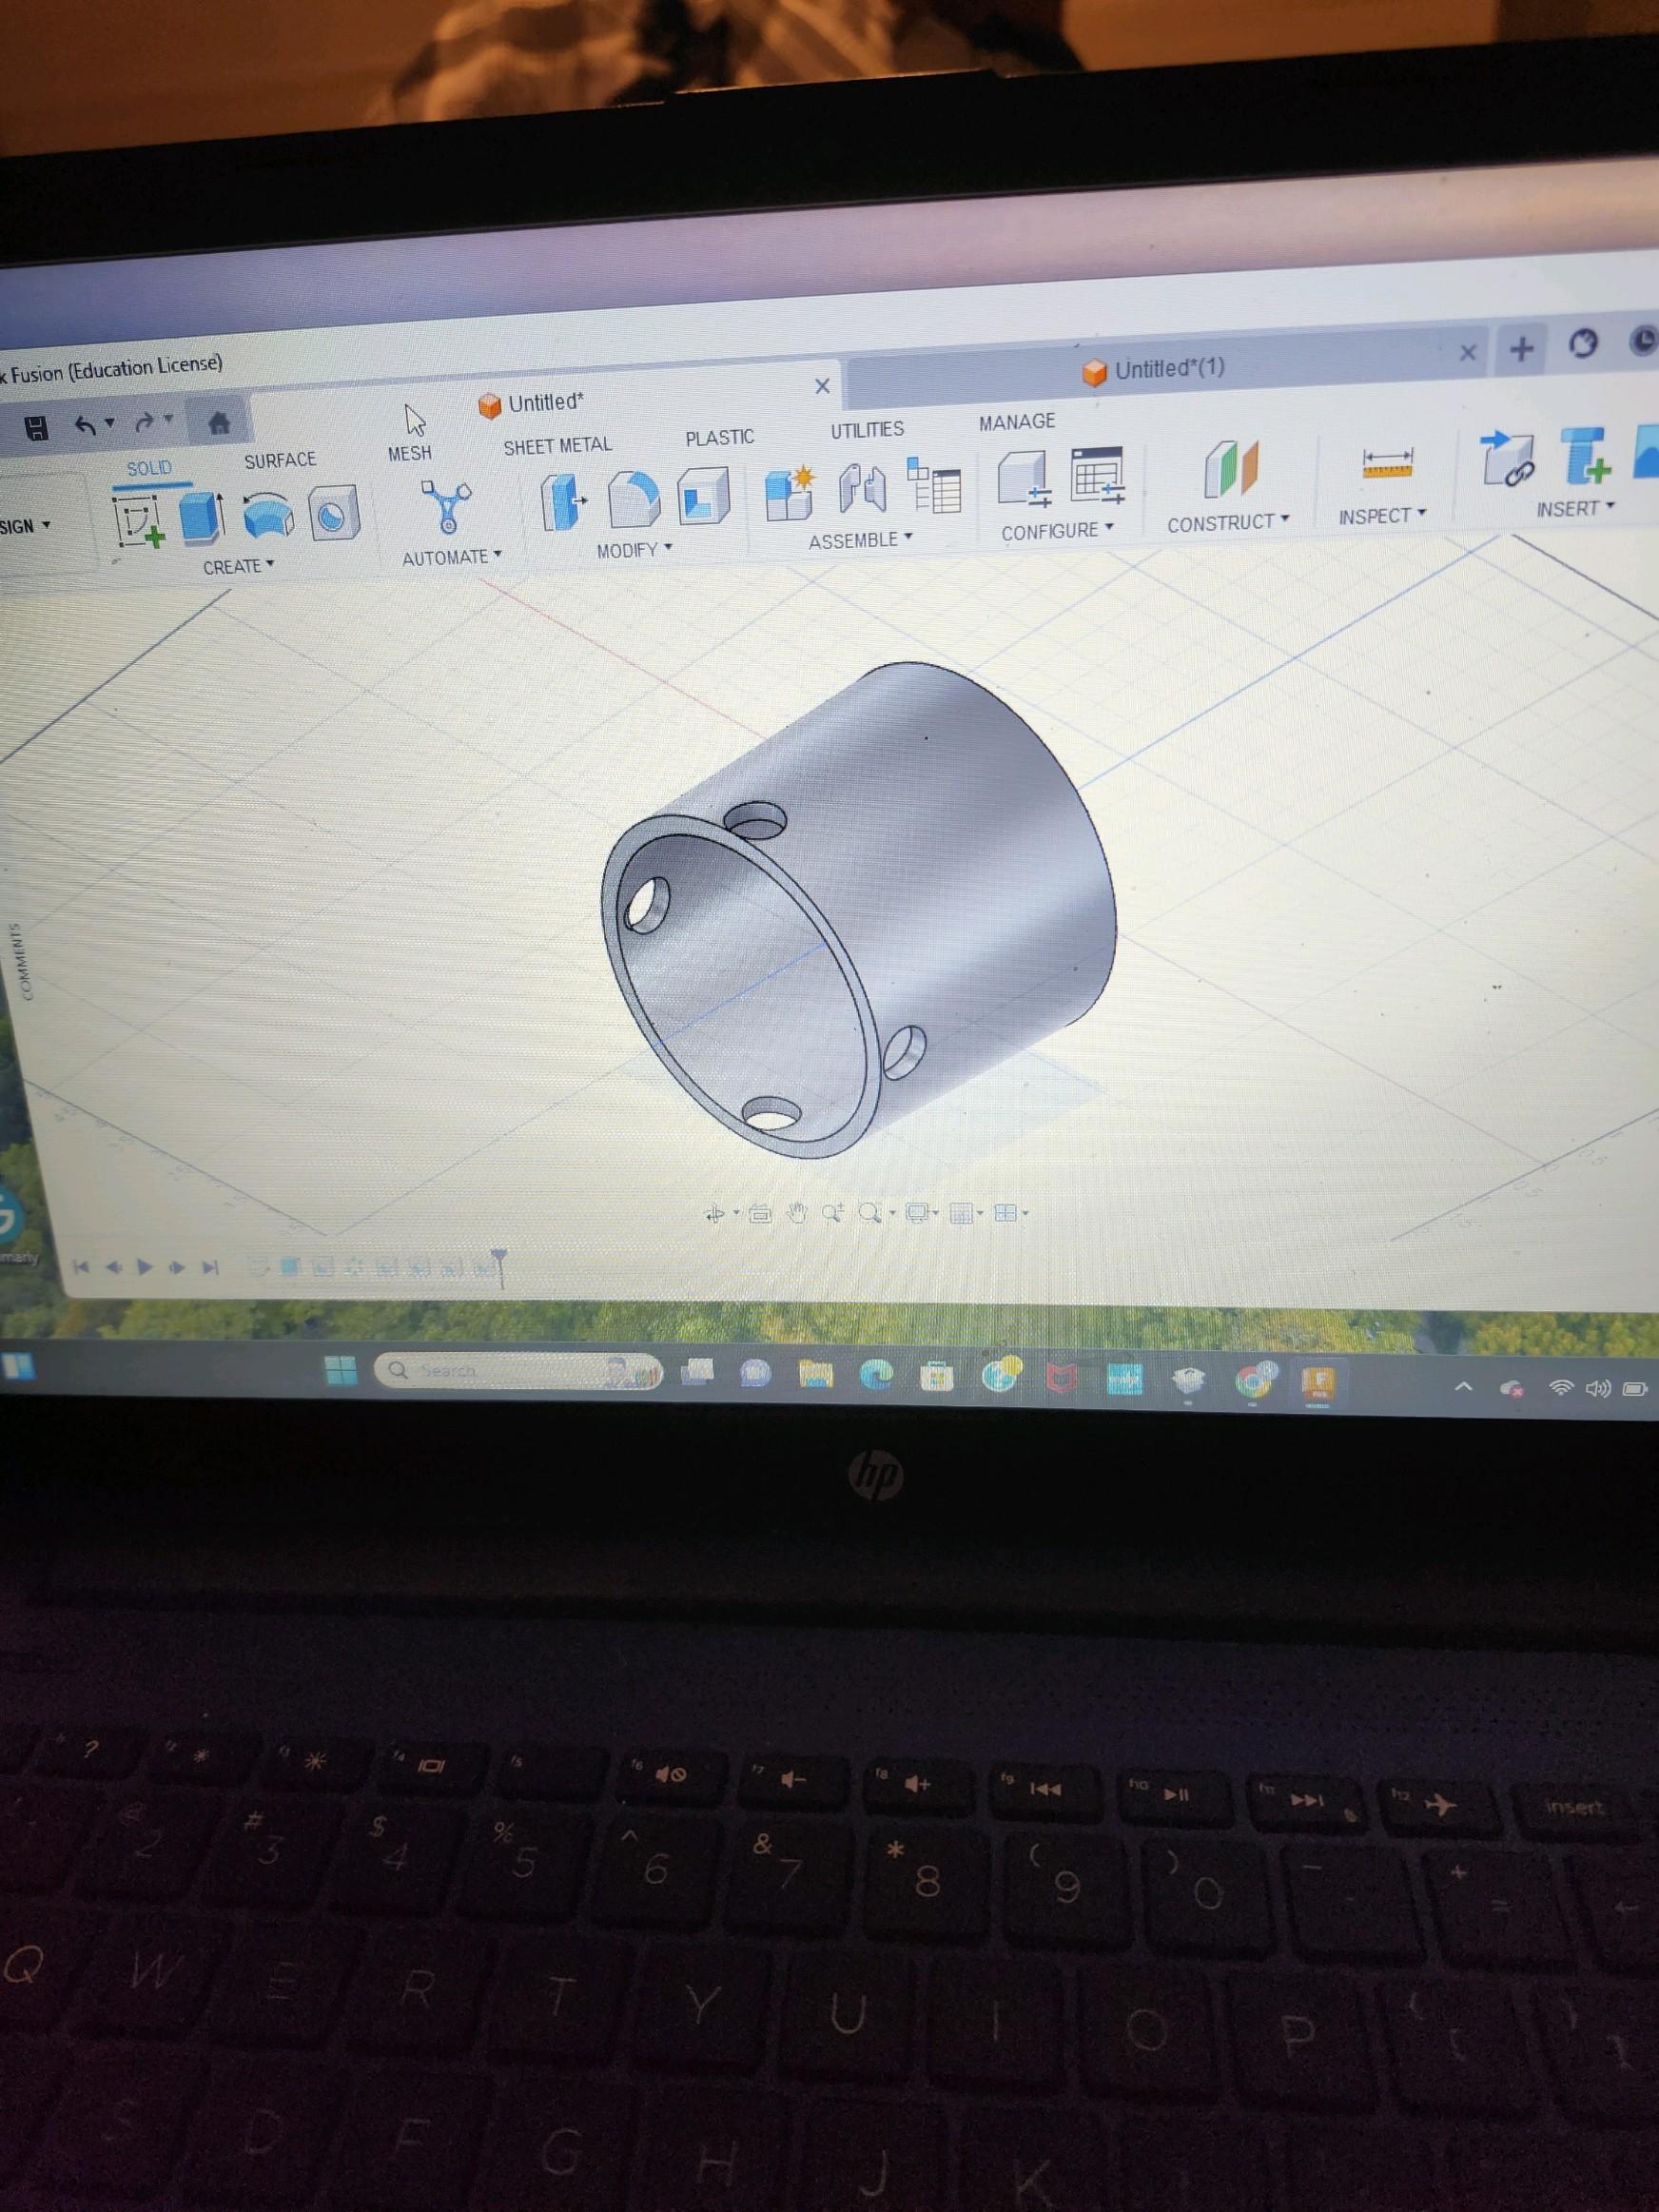The width and height of the screenshot is (1659, 2212).
Task: Open the INSPECT dropdown menu
Action: (1382, 516)
